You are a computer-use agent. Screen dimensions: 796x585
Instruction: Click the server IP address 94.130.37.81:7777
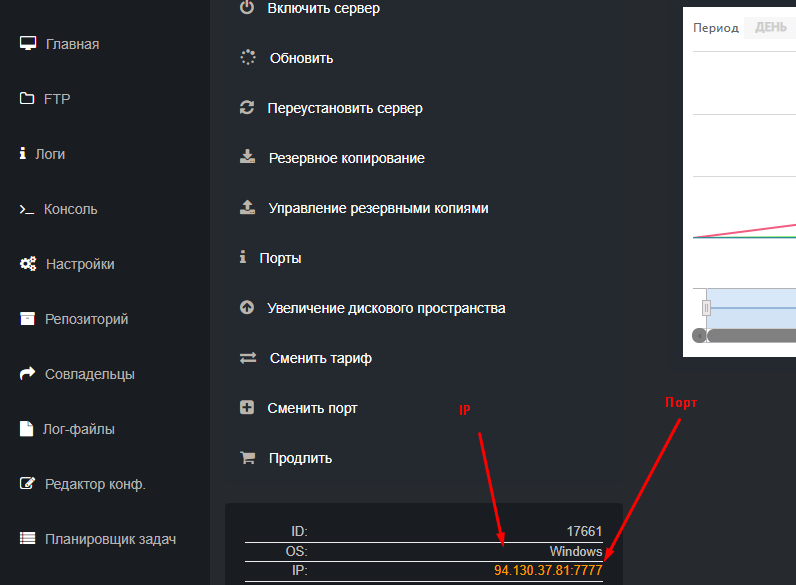pos(548,570)
